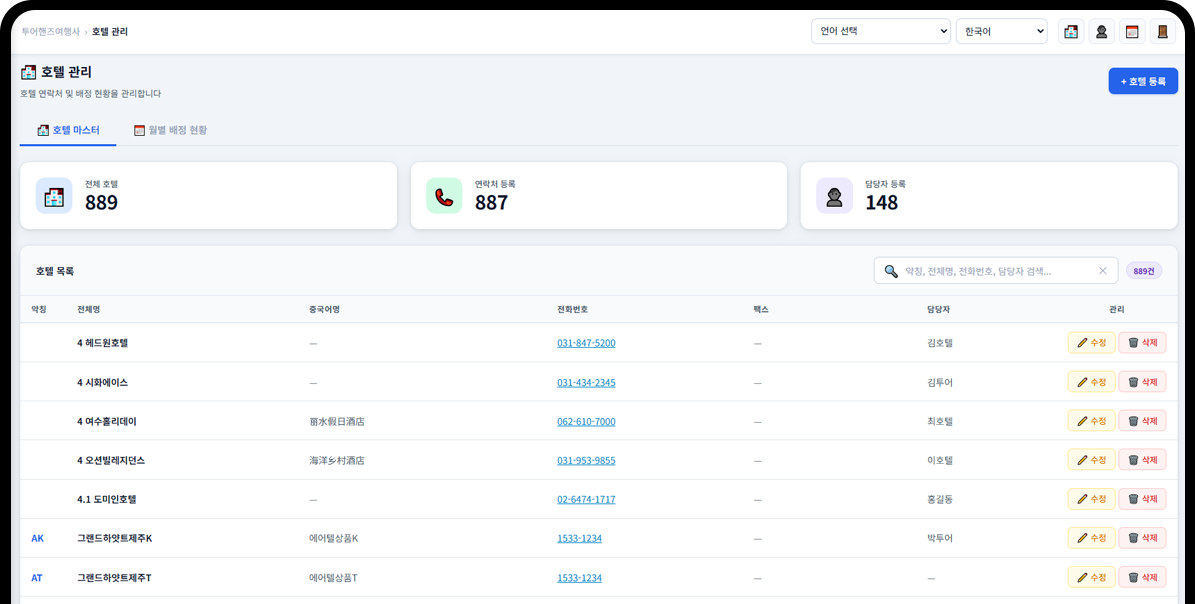Edit the 4 헤드원호텔 row with 수정
The height and width of the screenshot is (604, 1195).
tap(1091, 343)
